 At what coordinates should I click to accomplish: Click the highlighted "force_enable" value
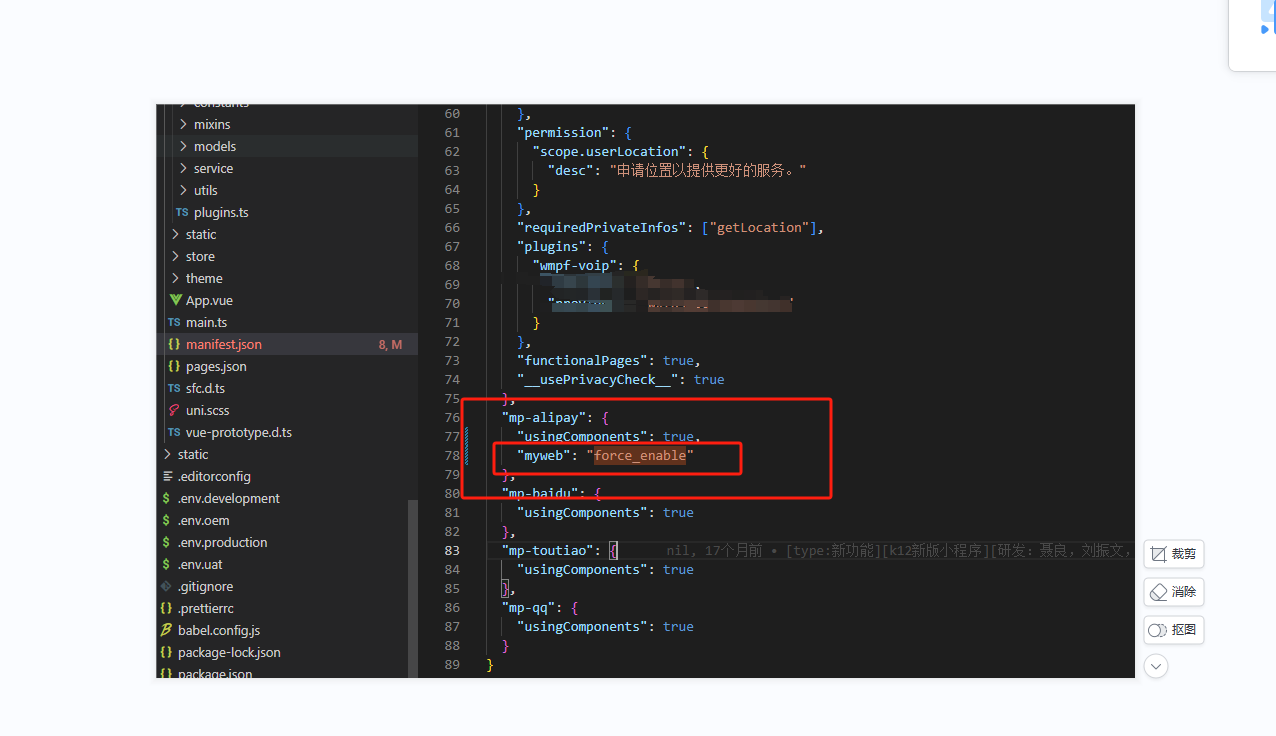point(640,455)
